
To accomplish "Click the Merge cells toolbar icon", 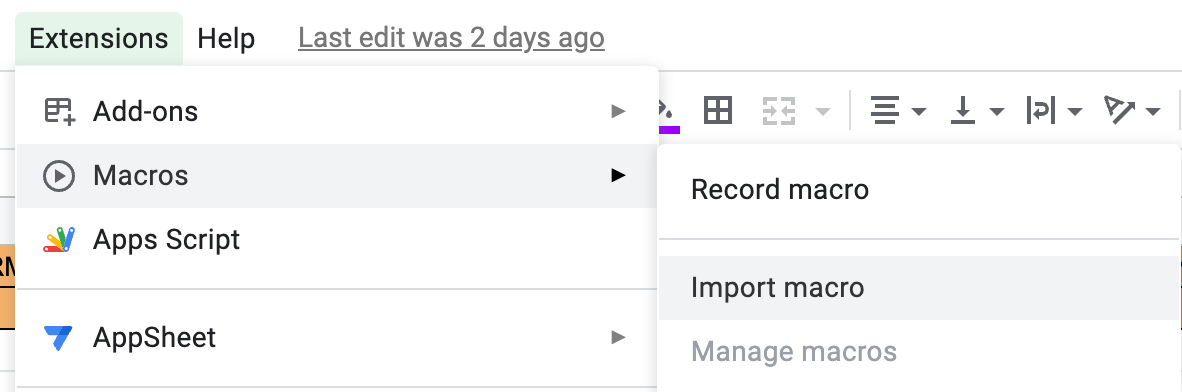I will pyautogui.click(x=779, y=112).
